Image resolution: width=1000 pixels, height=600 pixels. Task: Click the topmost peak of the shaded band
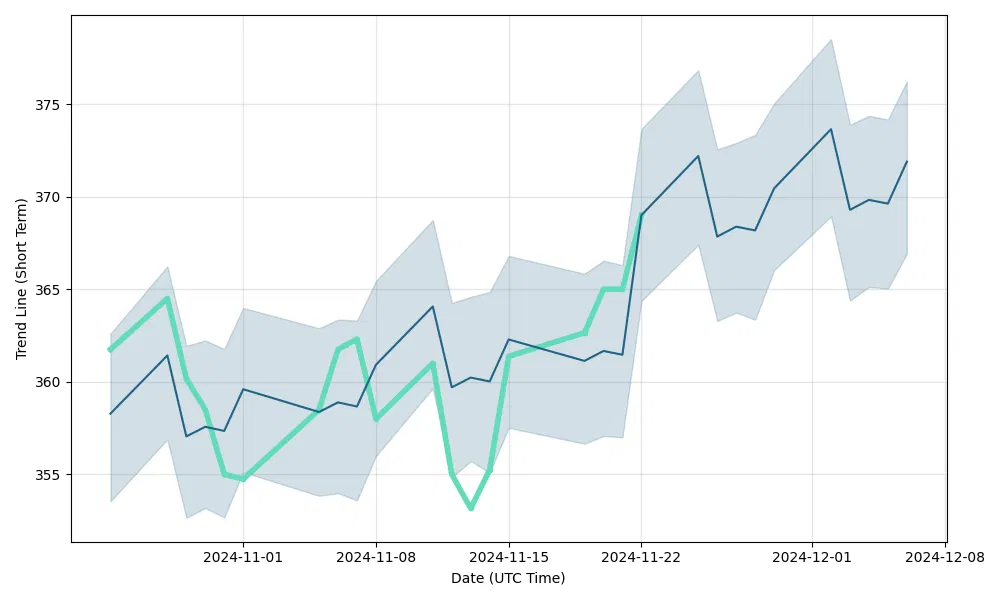pyautogui.click(x=831, y=40)
